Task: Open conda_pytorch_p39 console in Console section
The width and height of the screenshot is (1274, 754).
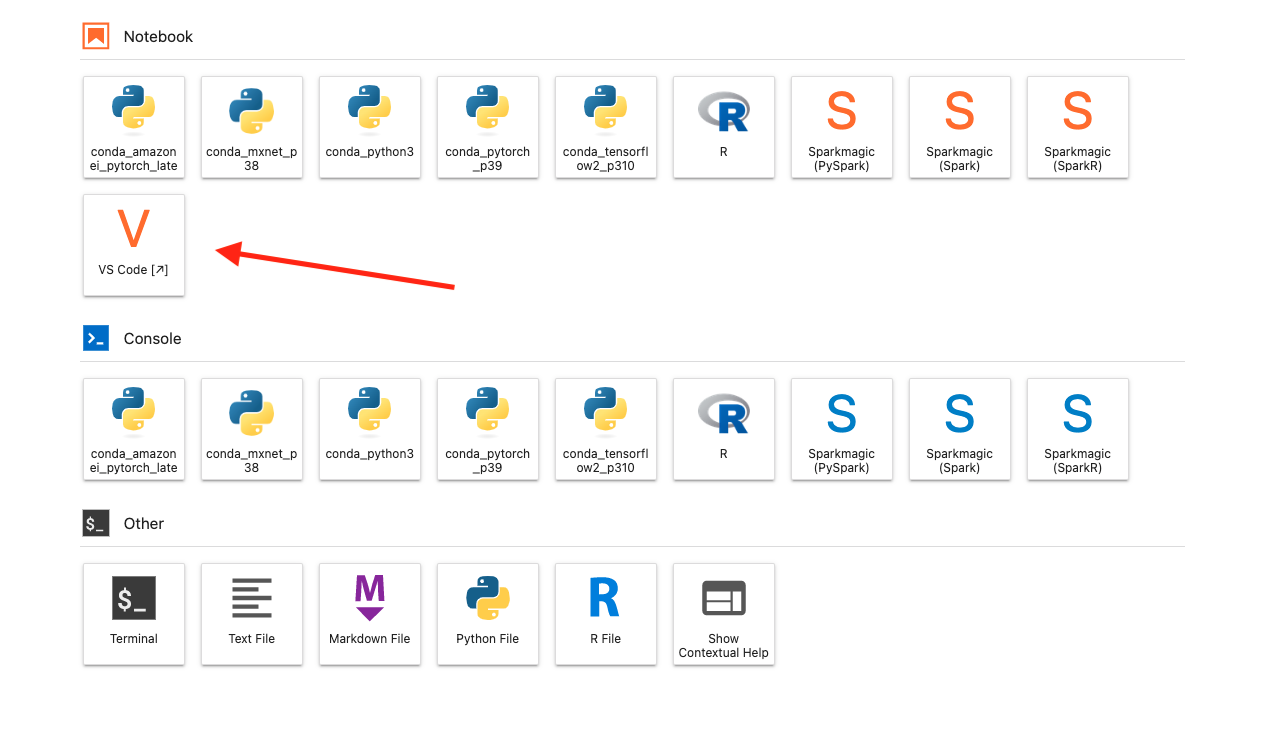Action: pyautogui.click(x=488, y=429)
